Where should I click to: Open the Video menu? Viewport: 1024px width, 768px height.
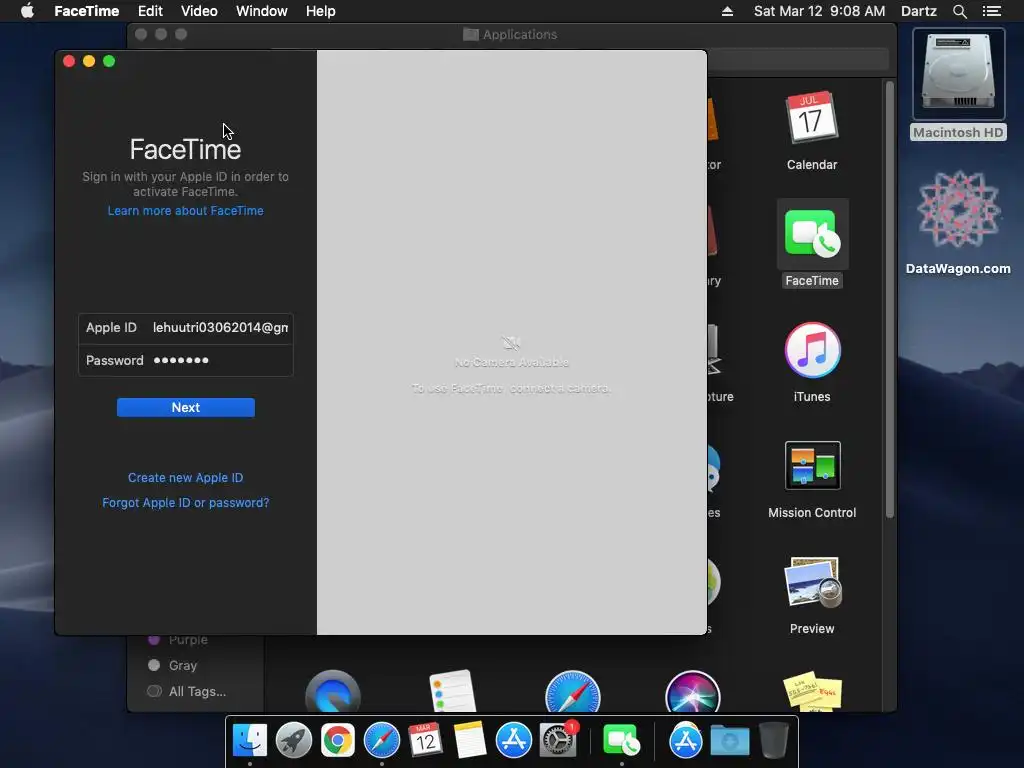pyautogui.click(x=199, y=11)
